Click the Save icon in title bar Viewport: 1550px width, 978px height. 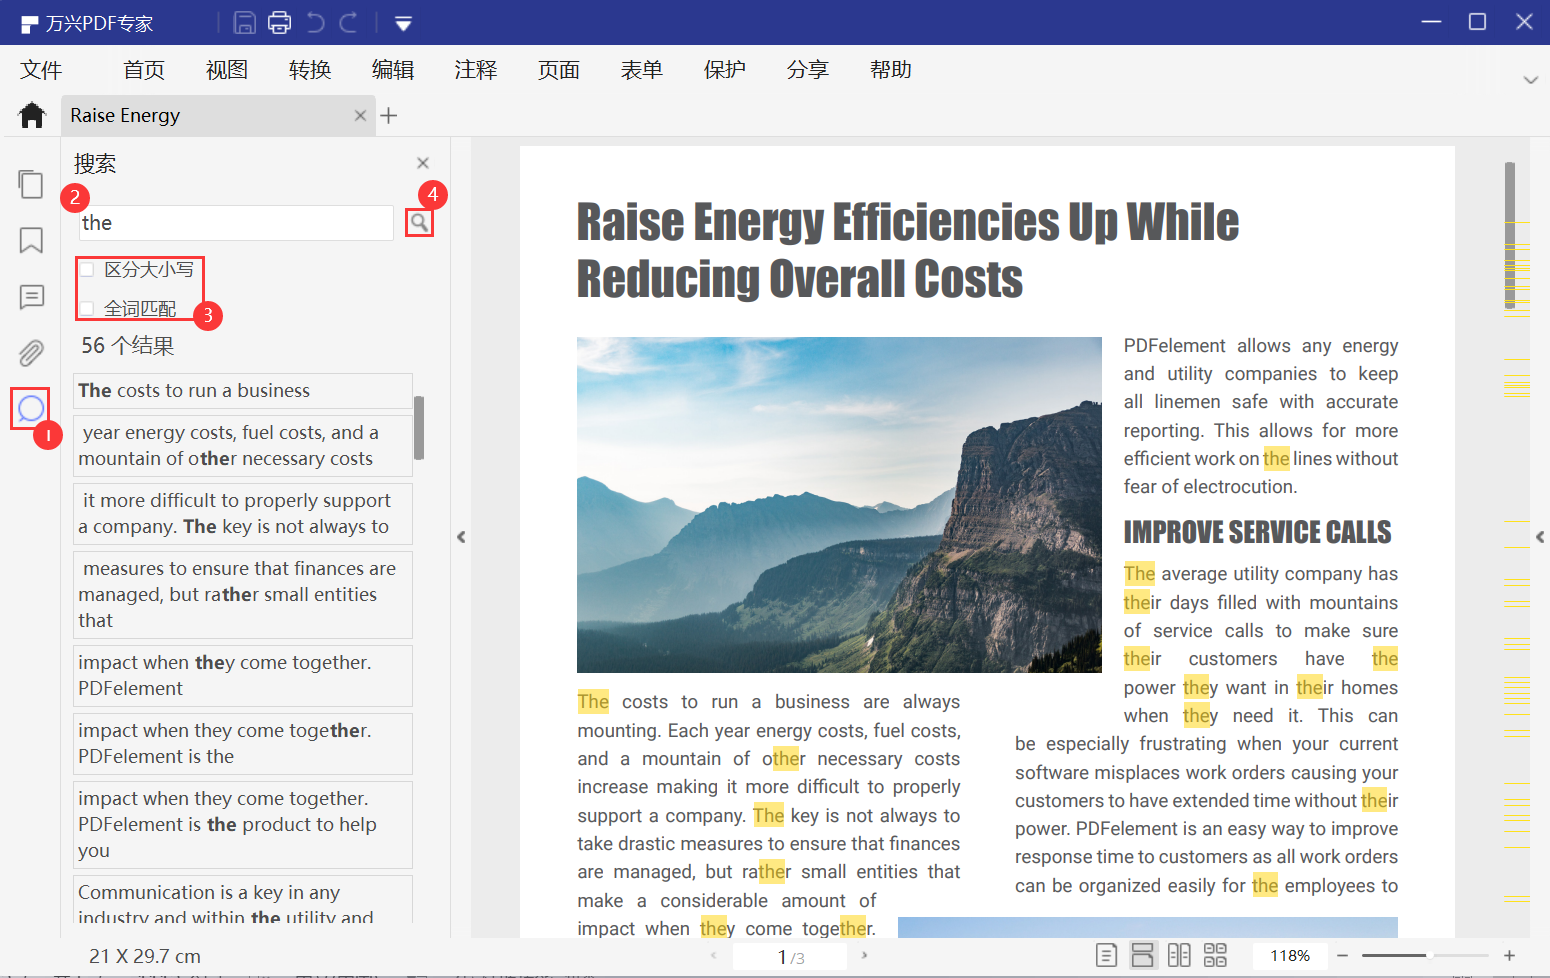(244, 22)
